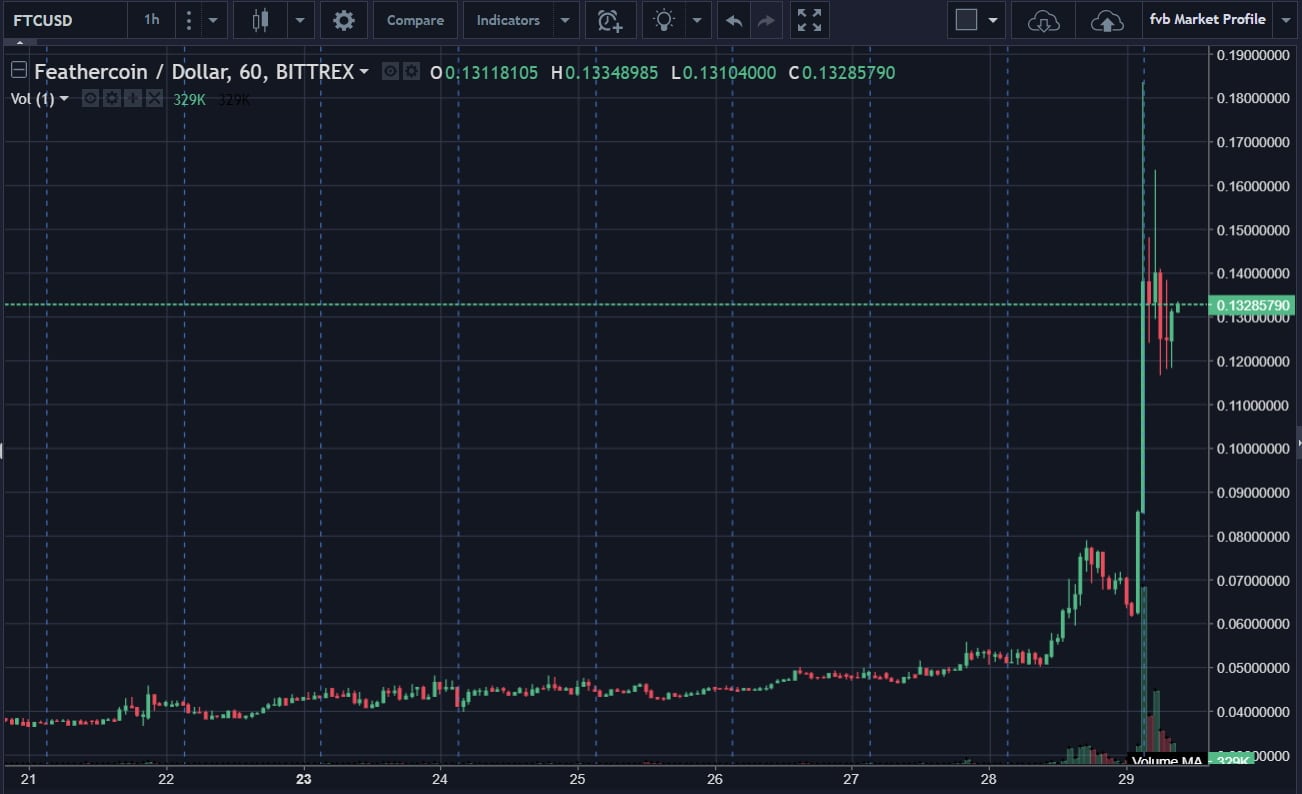Select the single-chart layout square icon
Viewport: 1302px width, 794px height.
click(966, 20)
